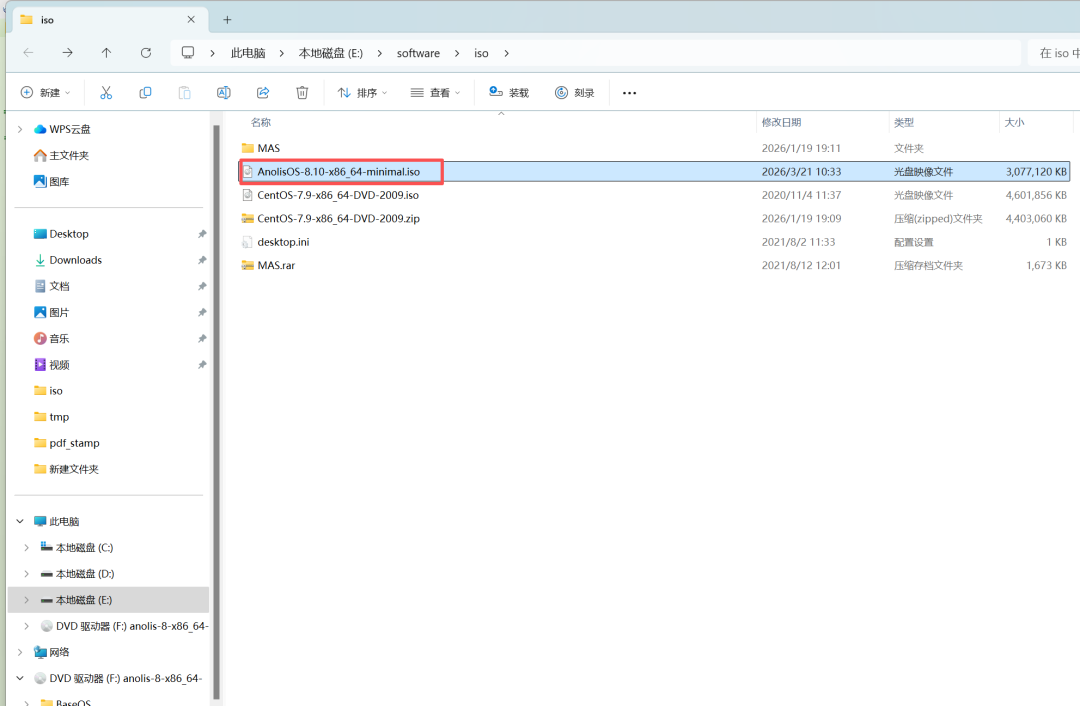Open the Sort (排序) dropdown
Screen dimensions: 1080x706
point(362,92)
